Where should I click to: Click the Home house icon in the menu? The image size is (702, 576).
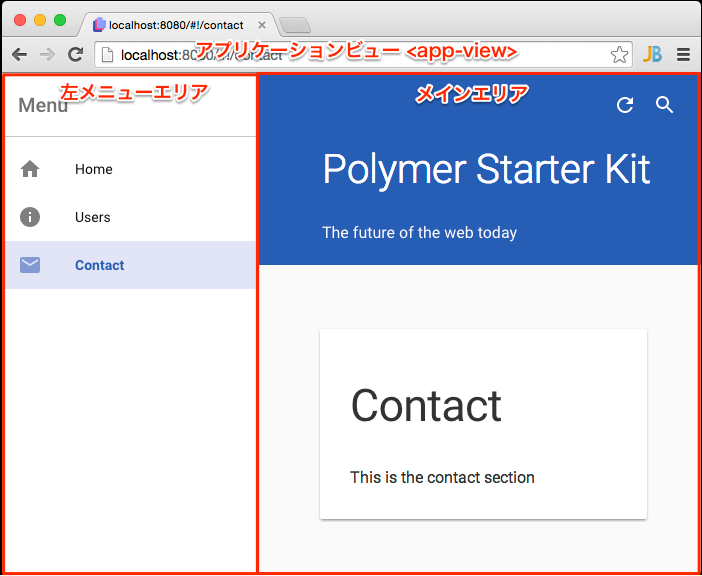30,169
